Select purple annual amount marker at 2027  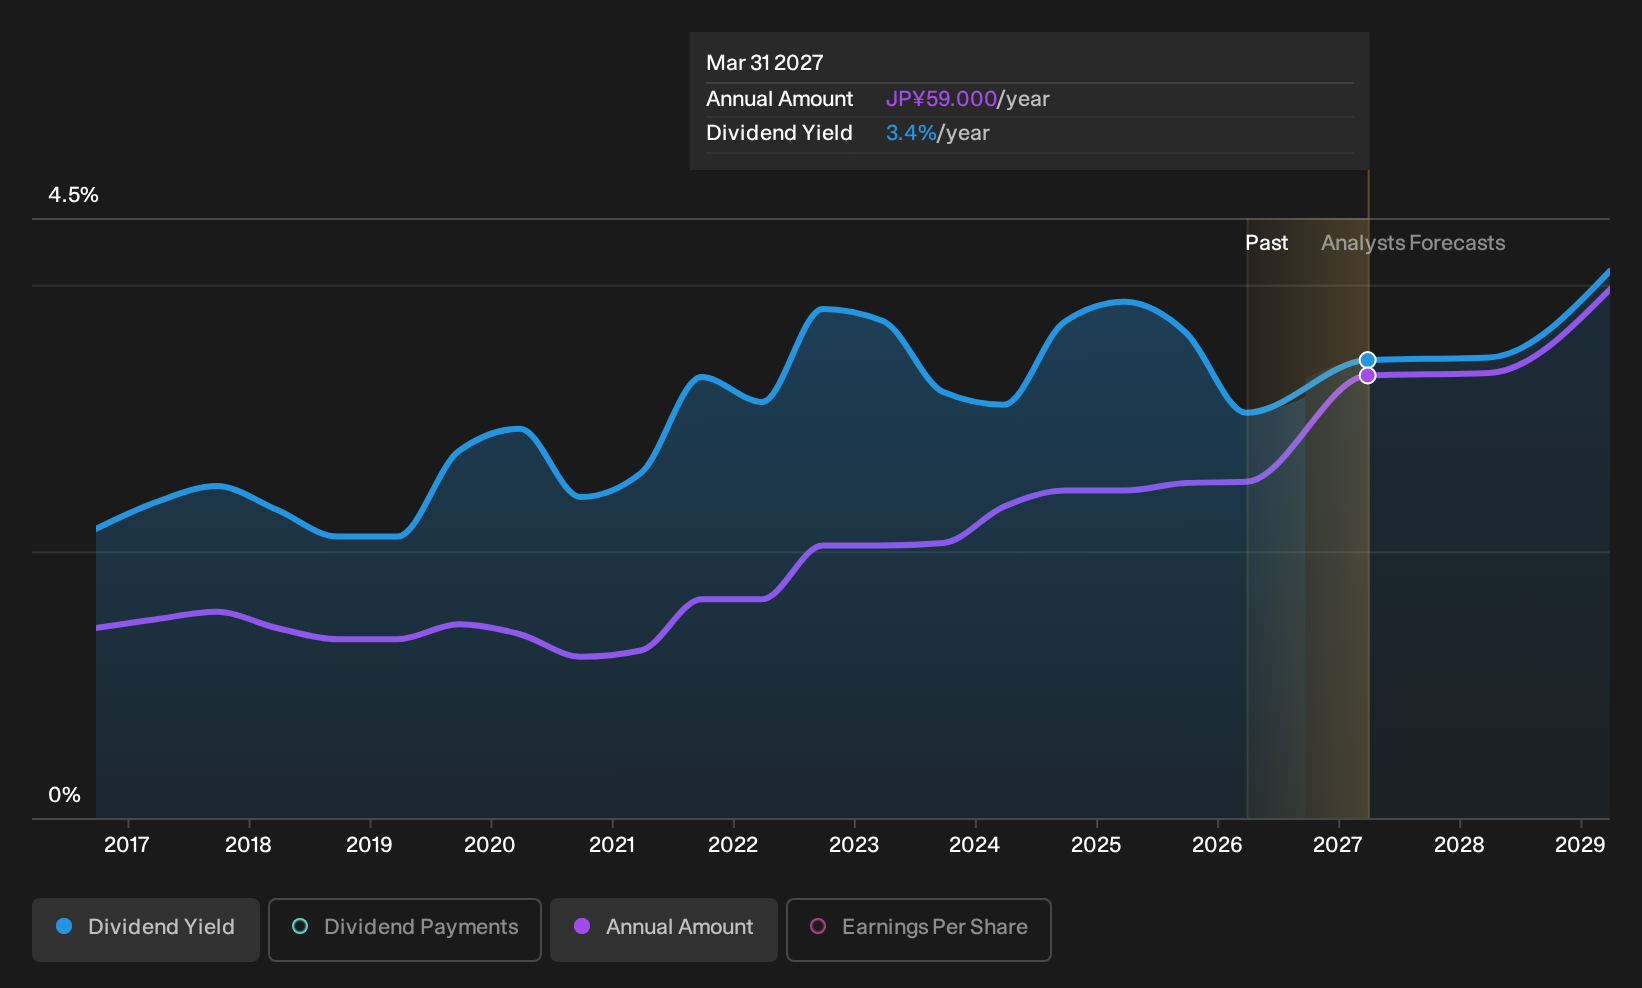point(1367,376)
